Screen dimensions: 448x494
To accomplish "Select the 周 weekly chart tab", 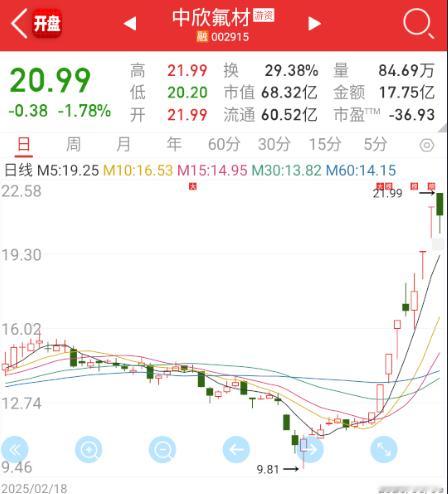I will pos(73,145).
